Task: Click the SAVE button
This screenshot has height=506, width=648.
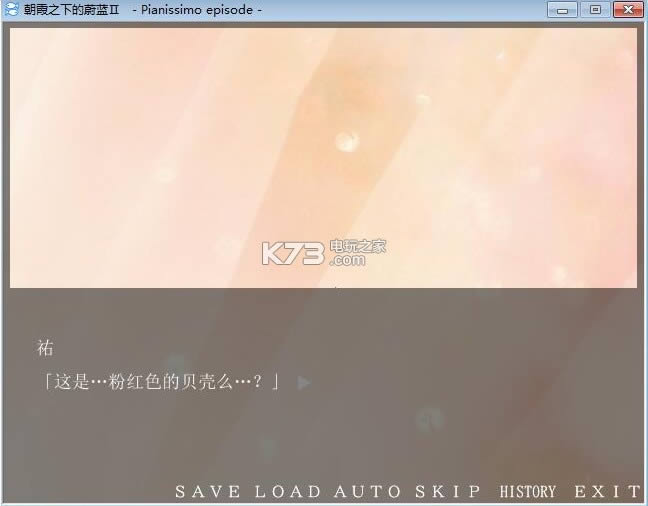Action: [207, 491]
